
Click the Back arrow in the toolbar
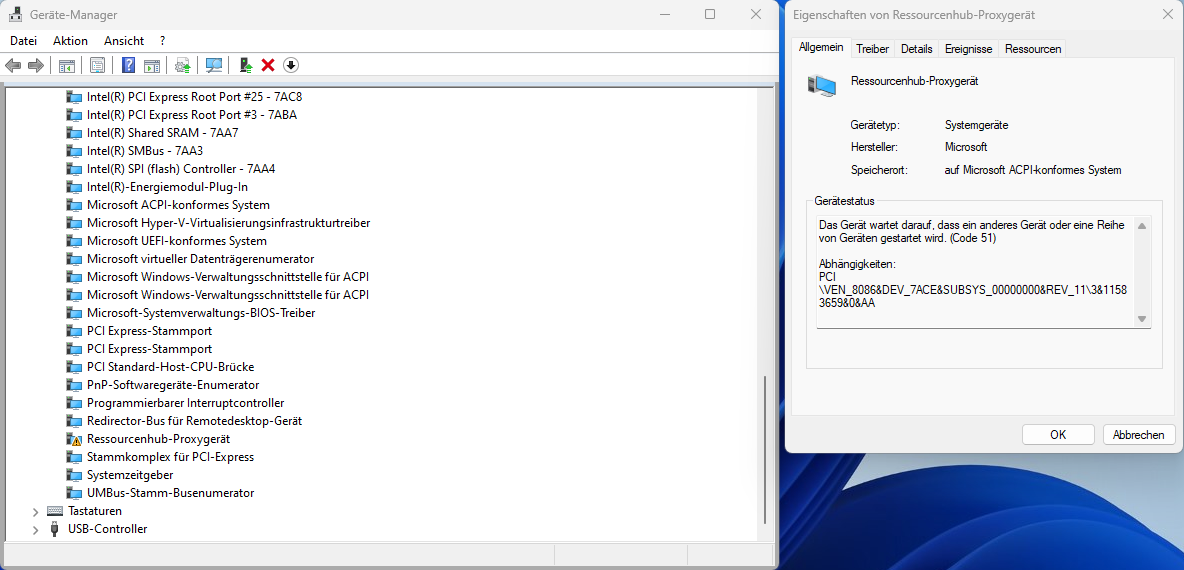(13, 66)
